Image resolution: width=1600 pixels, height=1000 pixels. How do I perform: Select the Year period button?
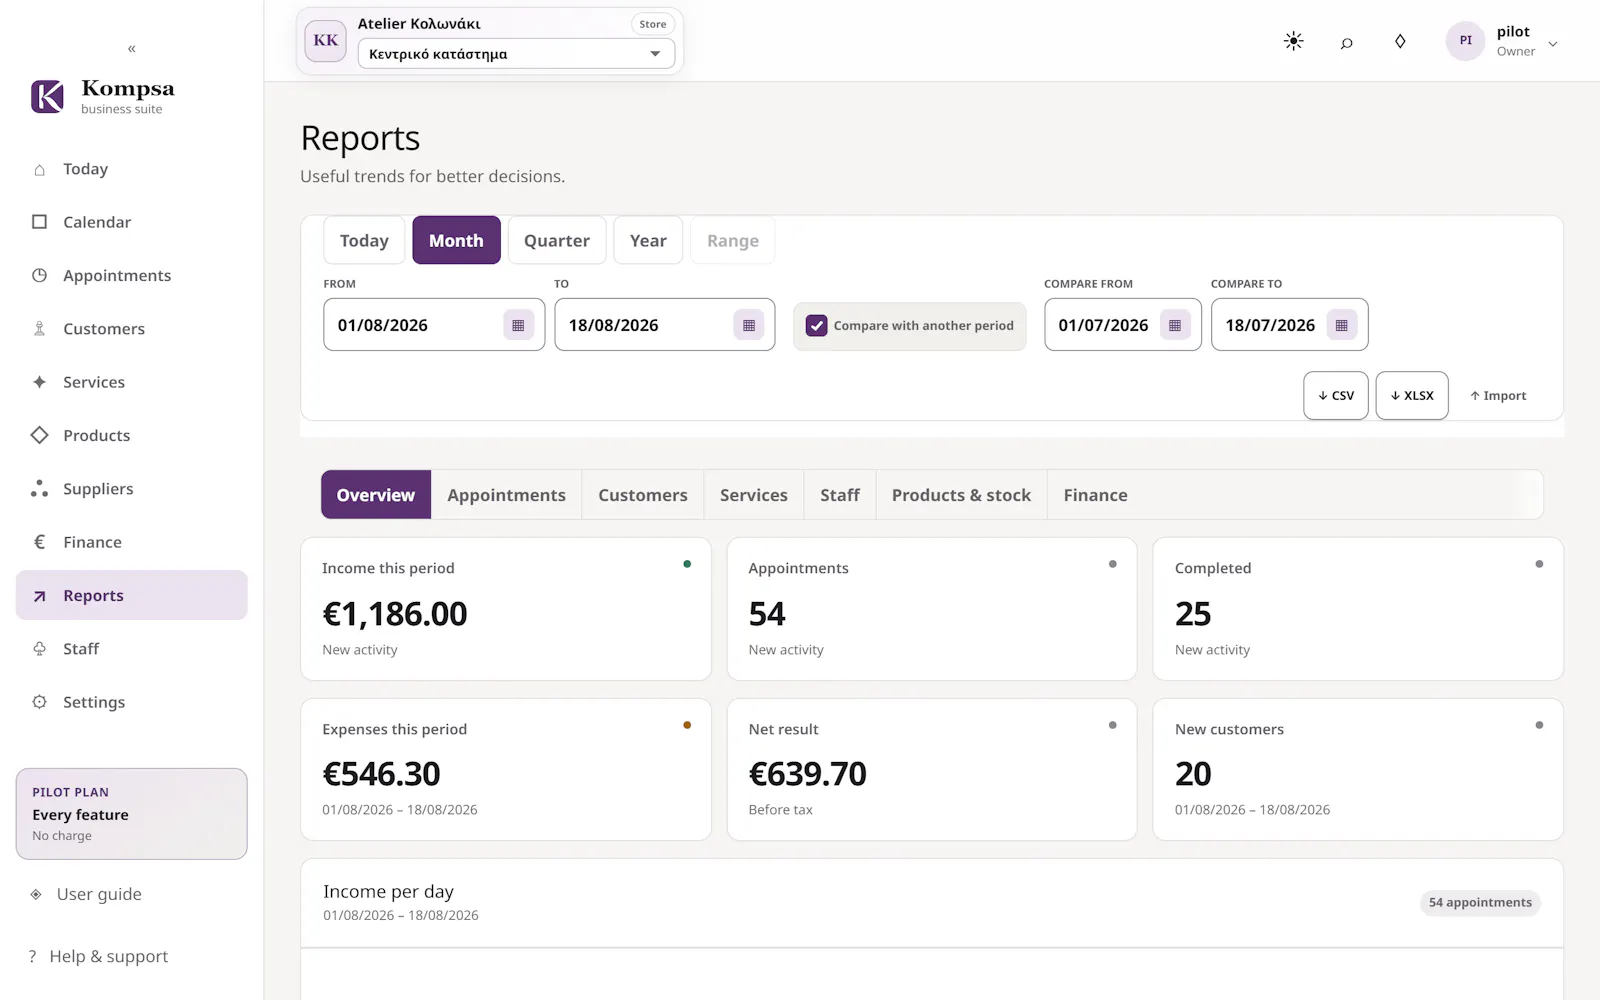(648, 241)
